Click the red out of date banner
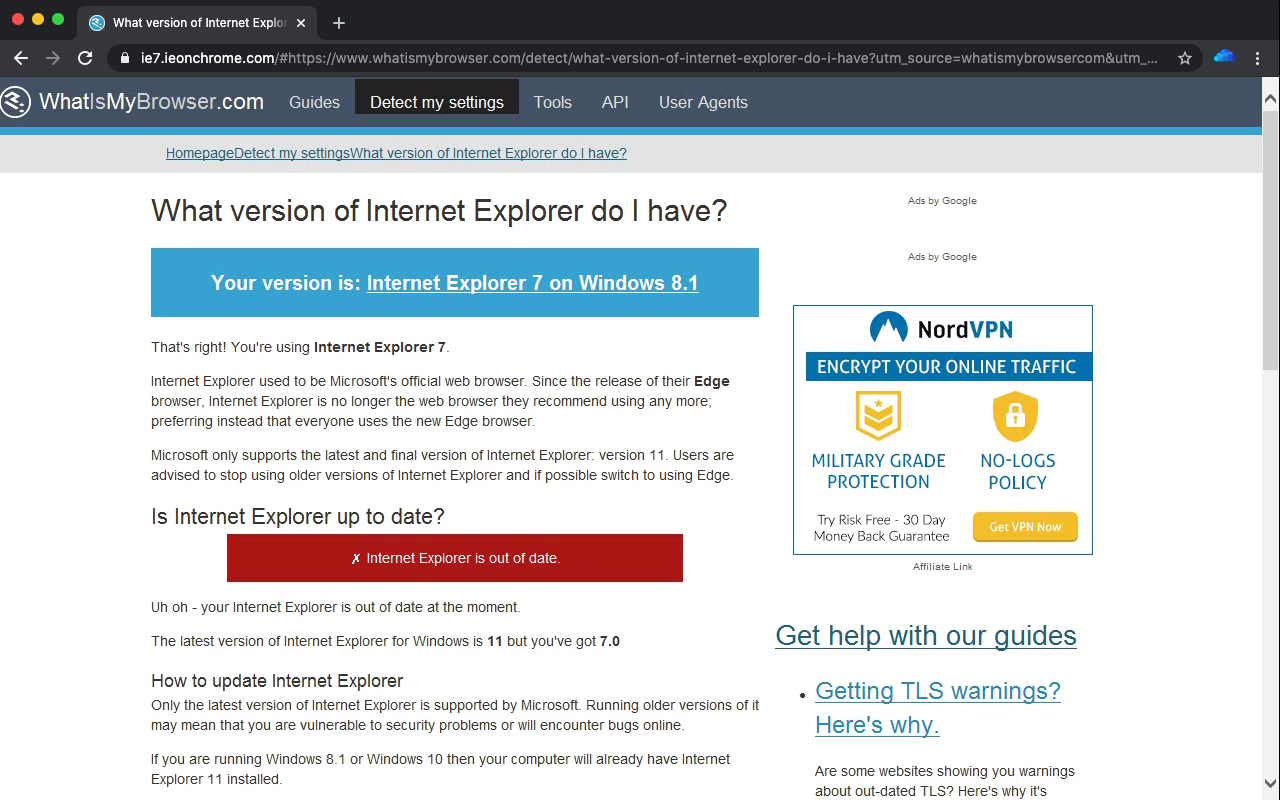 point(455,558)
